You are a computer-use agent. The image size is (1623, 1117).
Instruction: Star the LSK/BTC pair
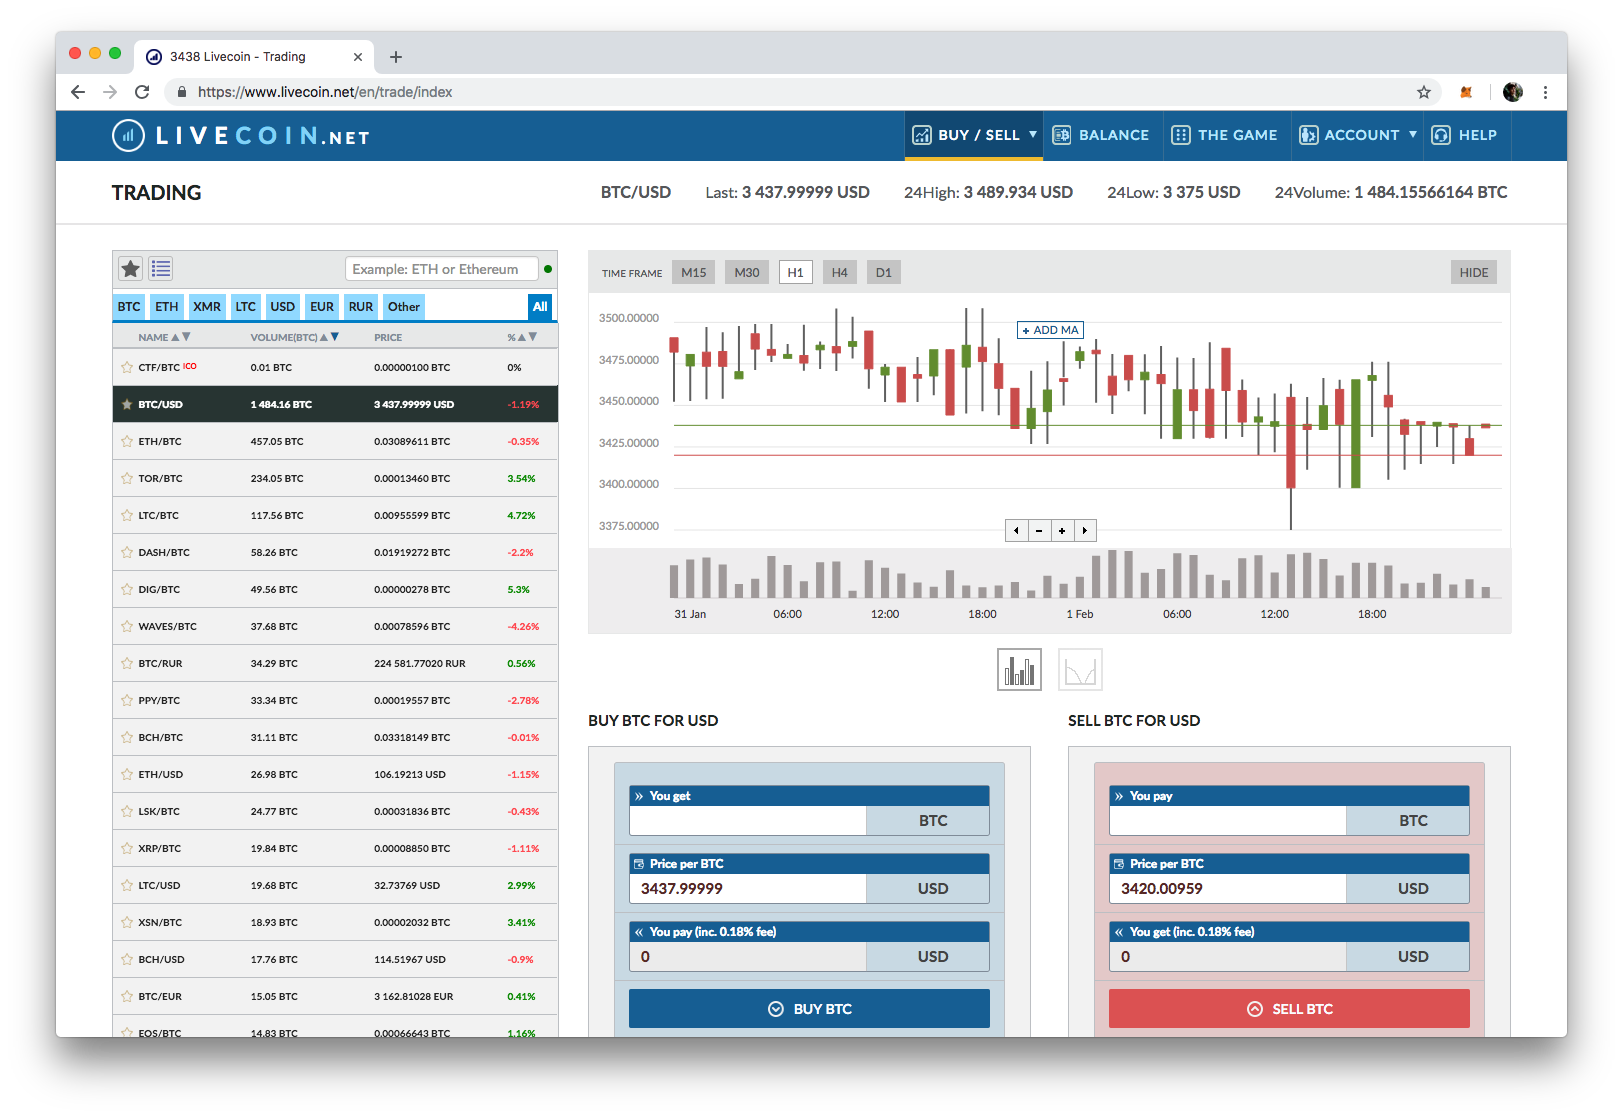[x=127, y=811]
